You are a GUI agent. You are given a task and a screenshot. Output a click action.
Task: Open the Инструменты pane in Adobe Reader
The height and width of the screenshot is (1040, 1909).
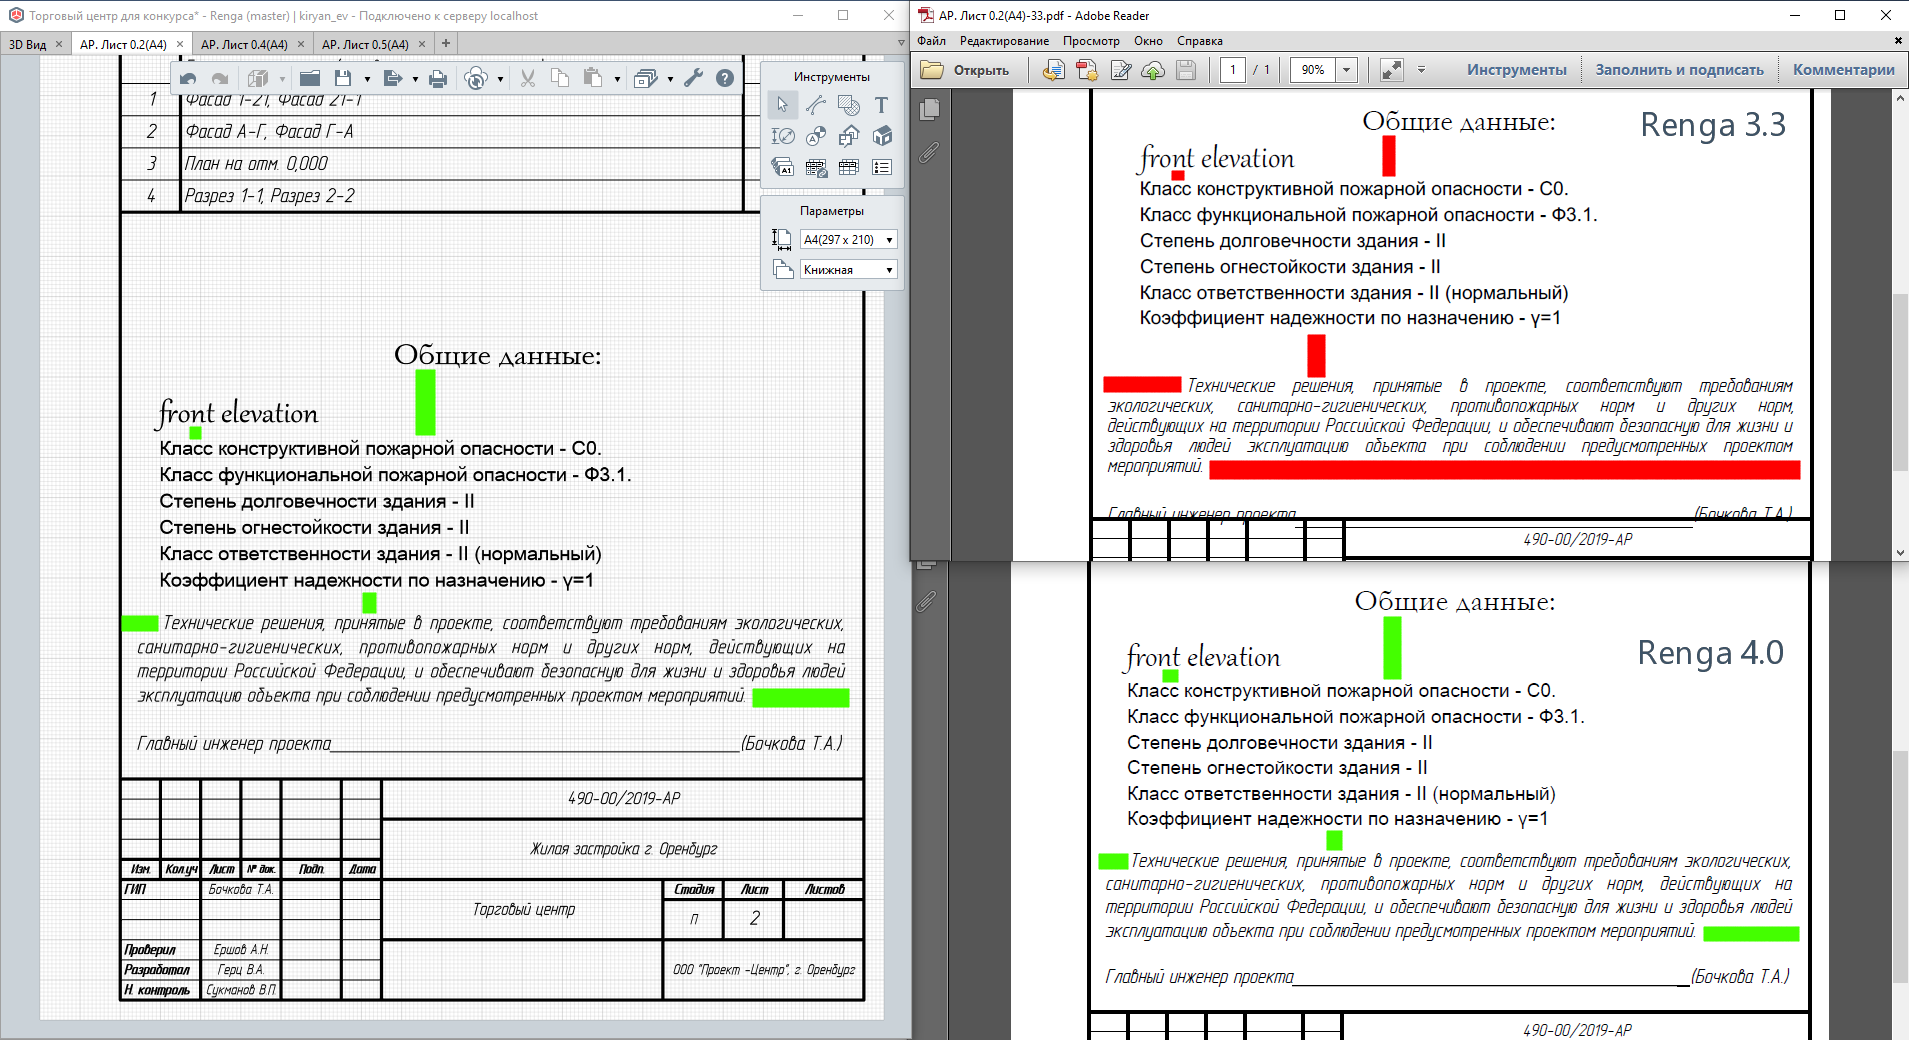tap(1517, 70)
